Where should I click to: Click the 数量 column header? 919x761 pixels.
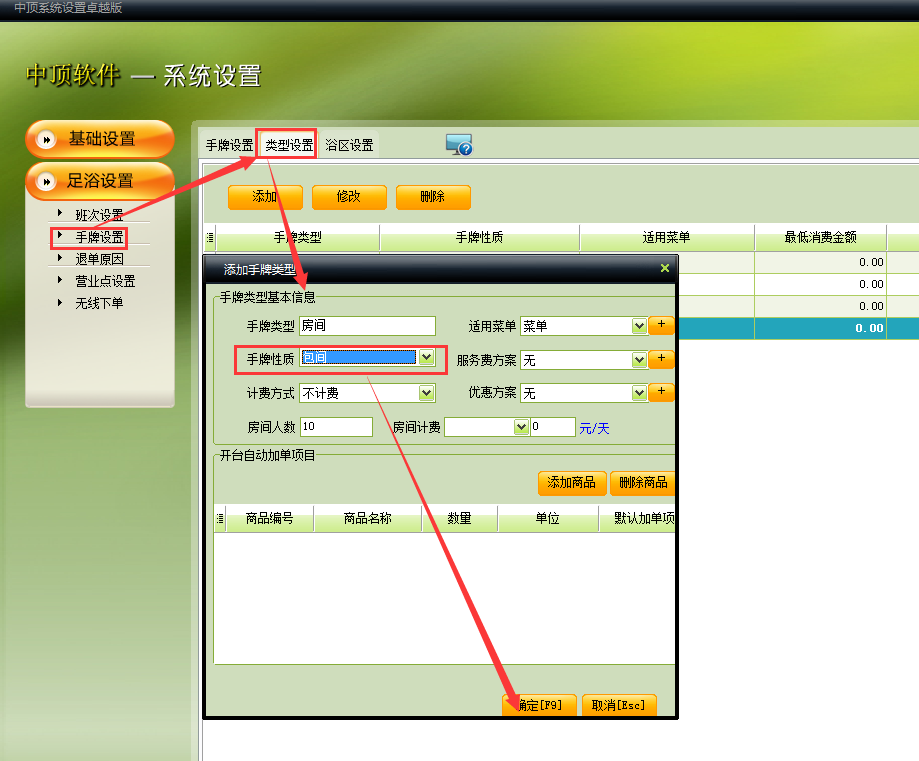(460, 518)
